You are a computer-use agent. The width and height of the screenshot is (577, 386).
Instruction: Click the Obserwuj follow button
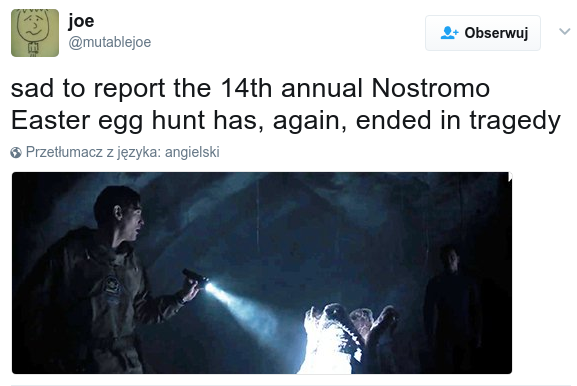pyautogui.click(x=483, y=33)
